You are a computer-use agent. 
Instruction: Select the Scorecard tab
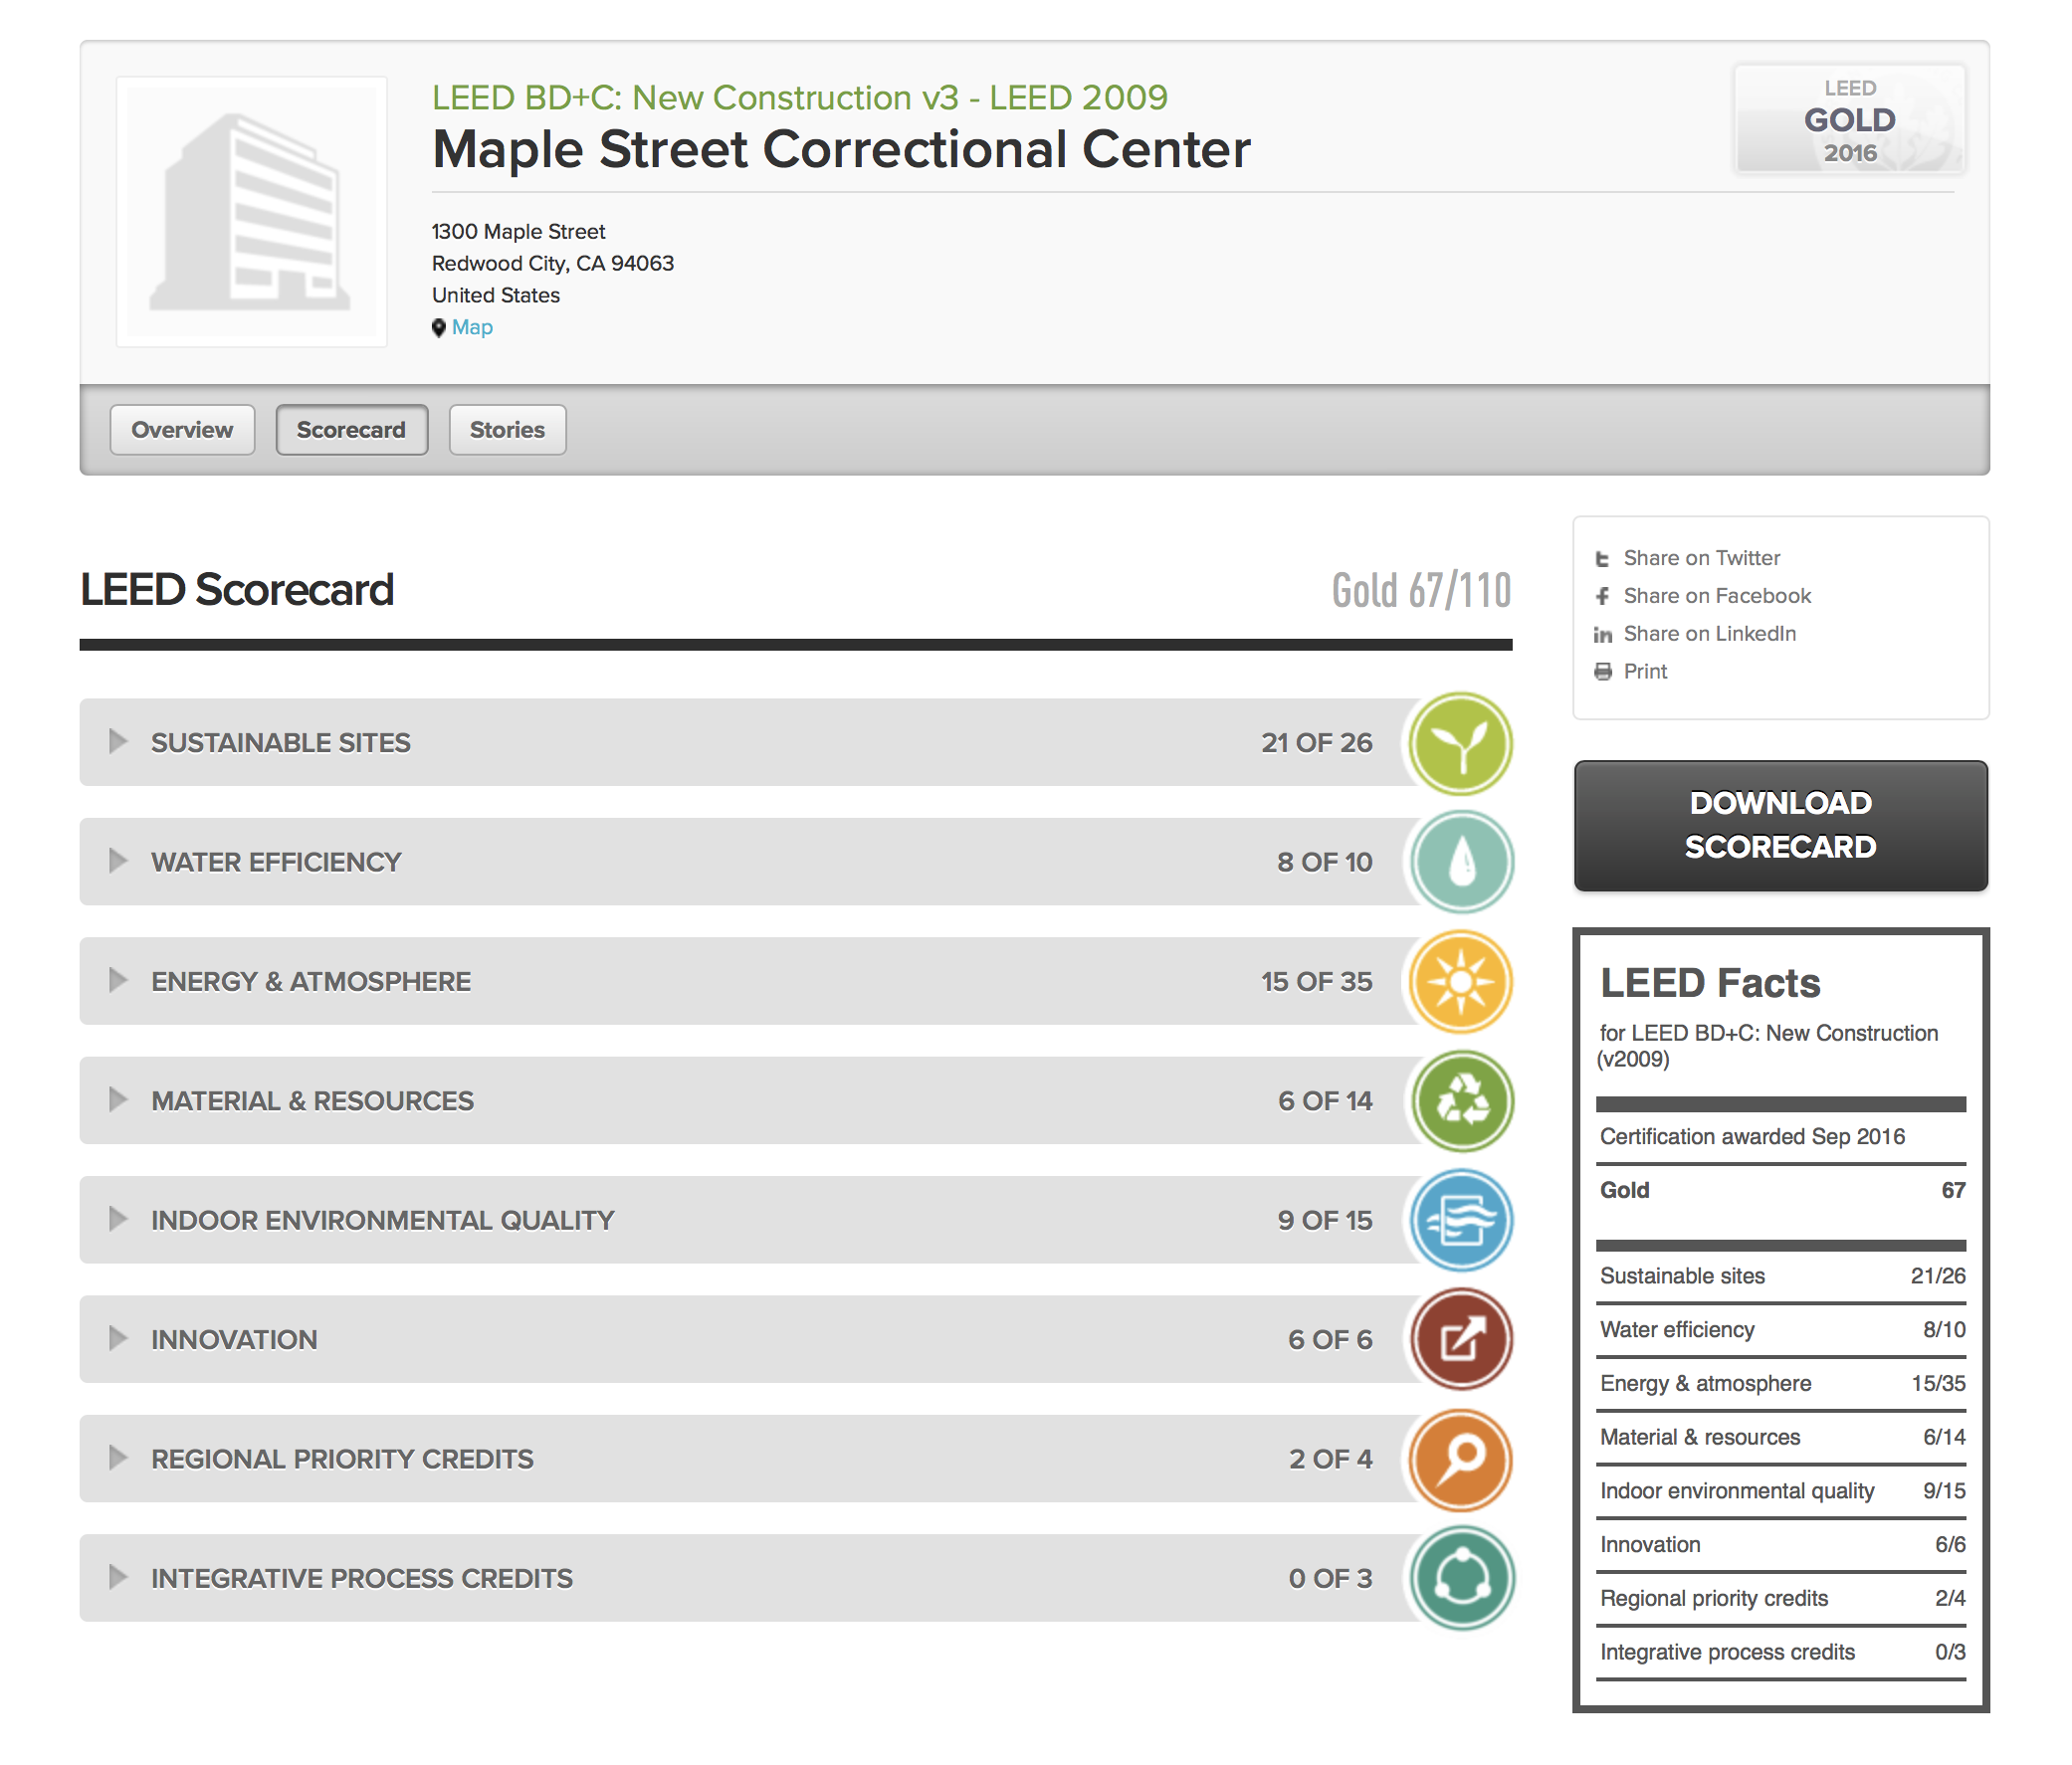click(x=351, y=430)
